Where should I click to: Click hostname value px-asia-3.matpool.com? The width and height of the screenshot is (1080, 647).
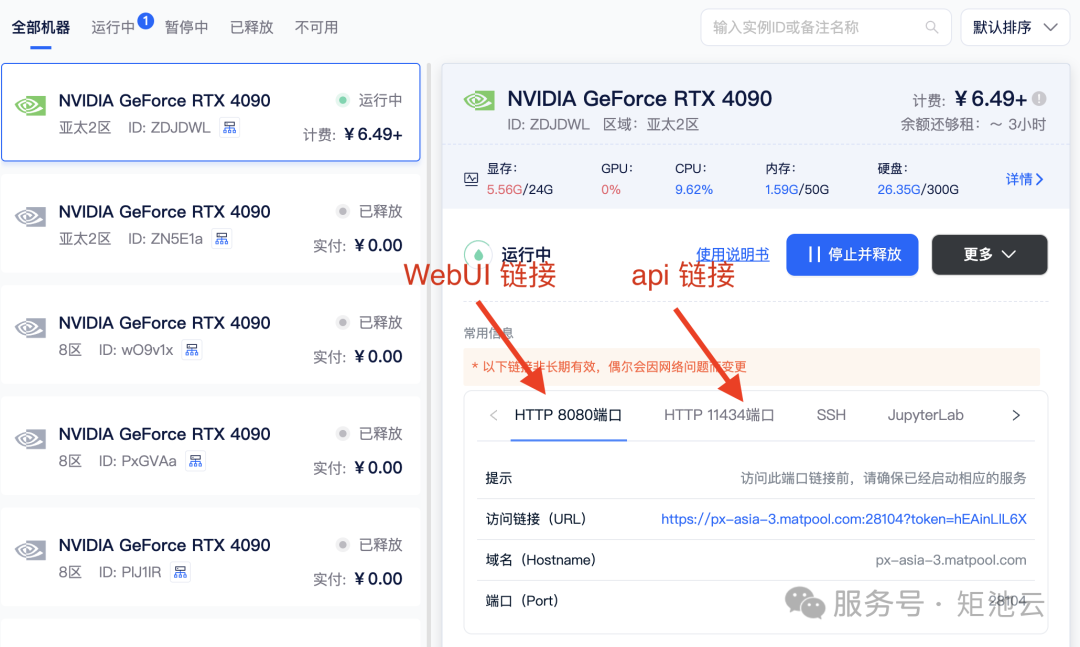pos(951,560)
